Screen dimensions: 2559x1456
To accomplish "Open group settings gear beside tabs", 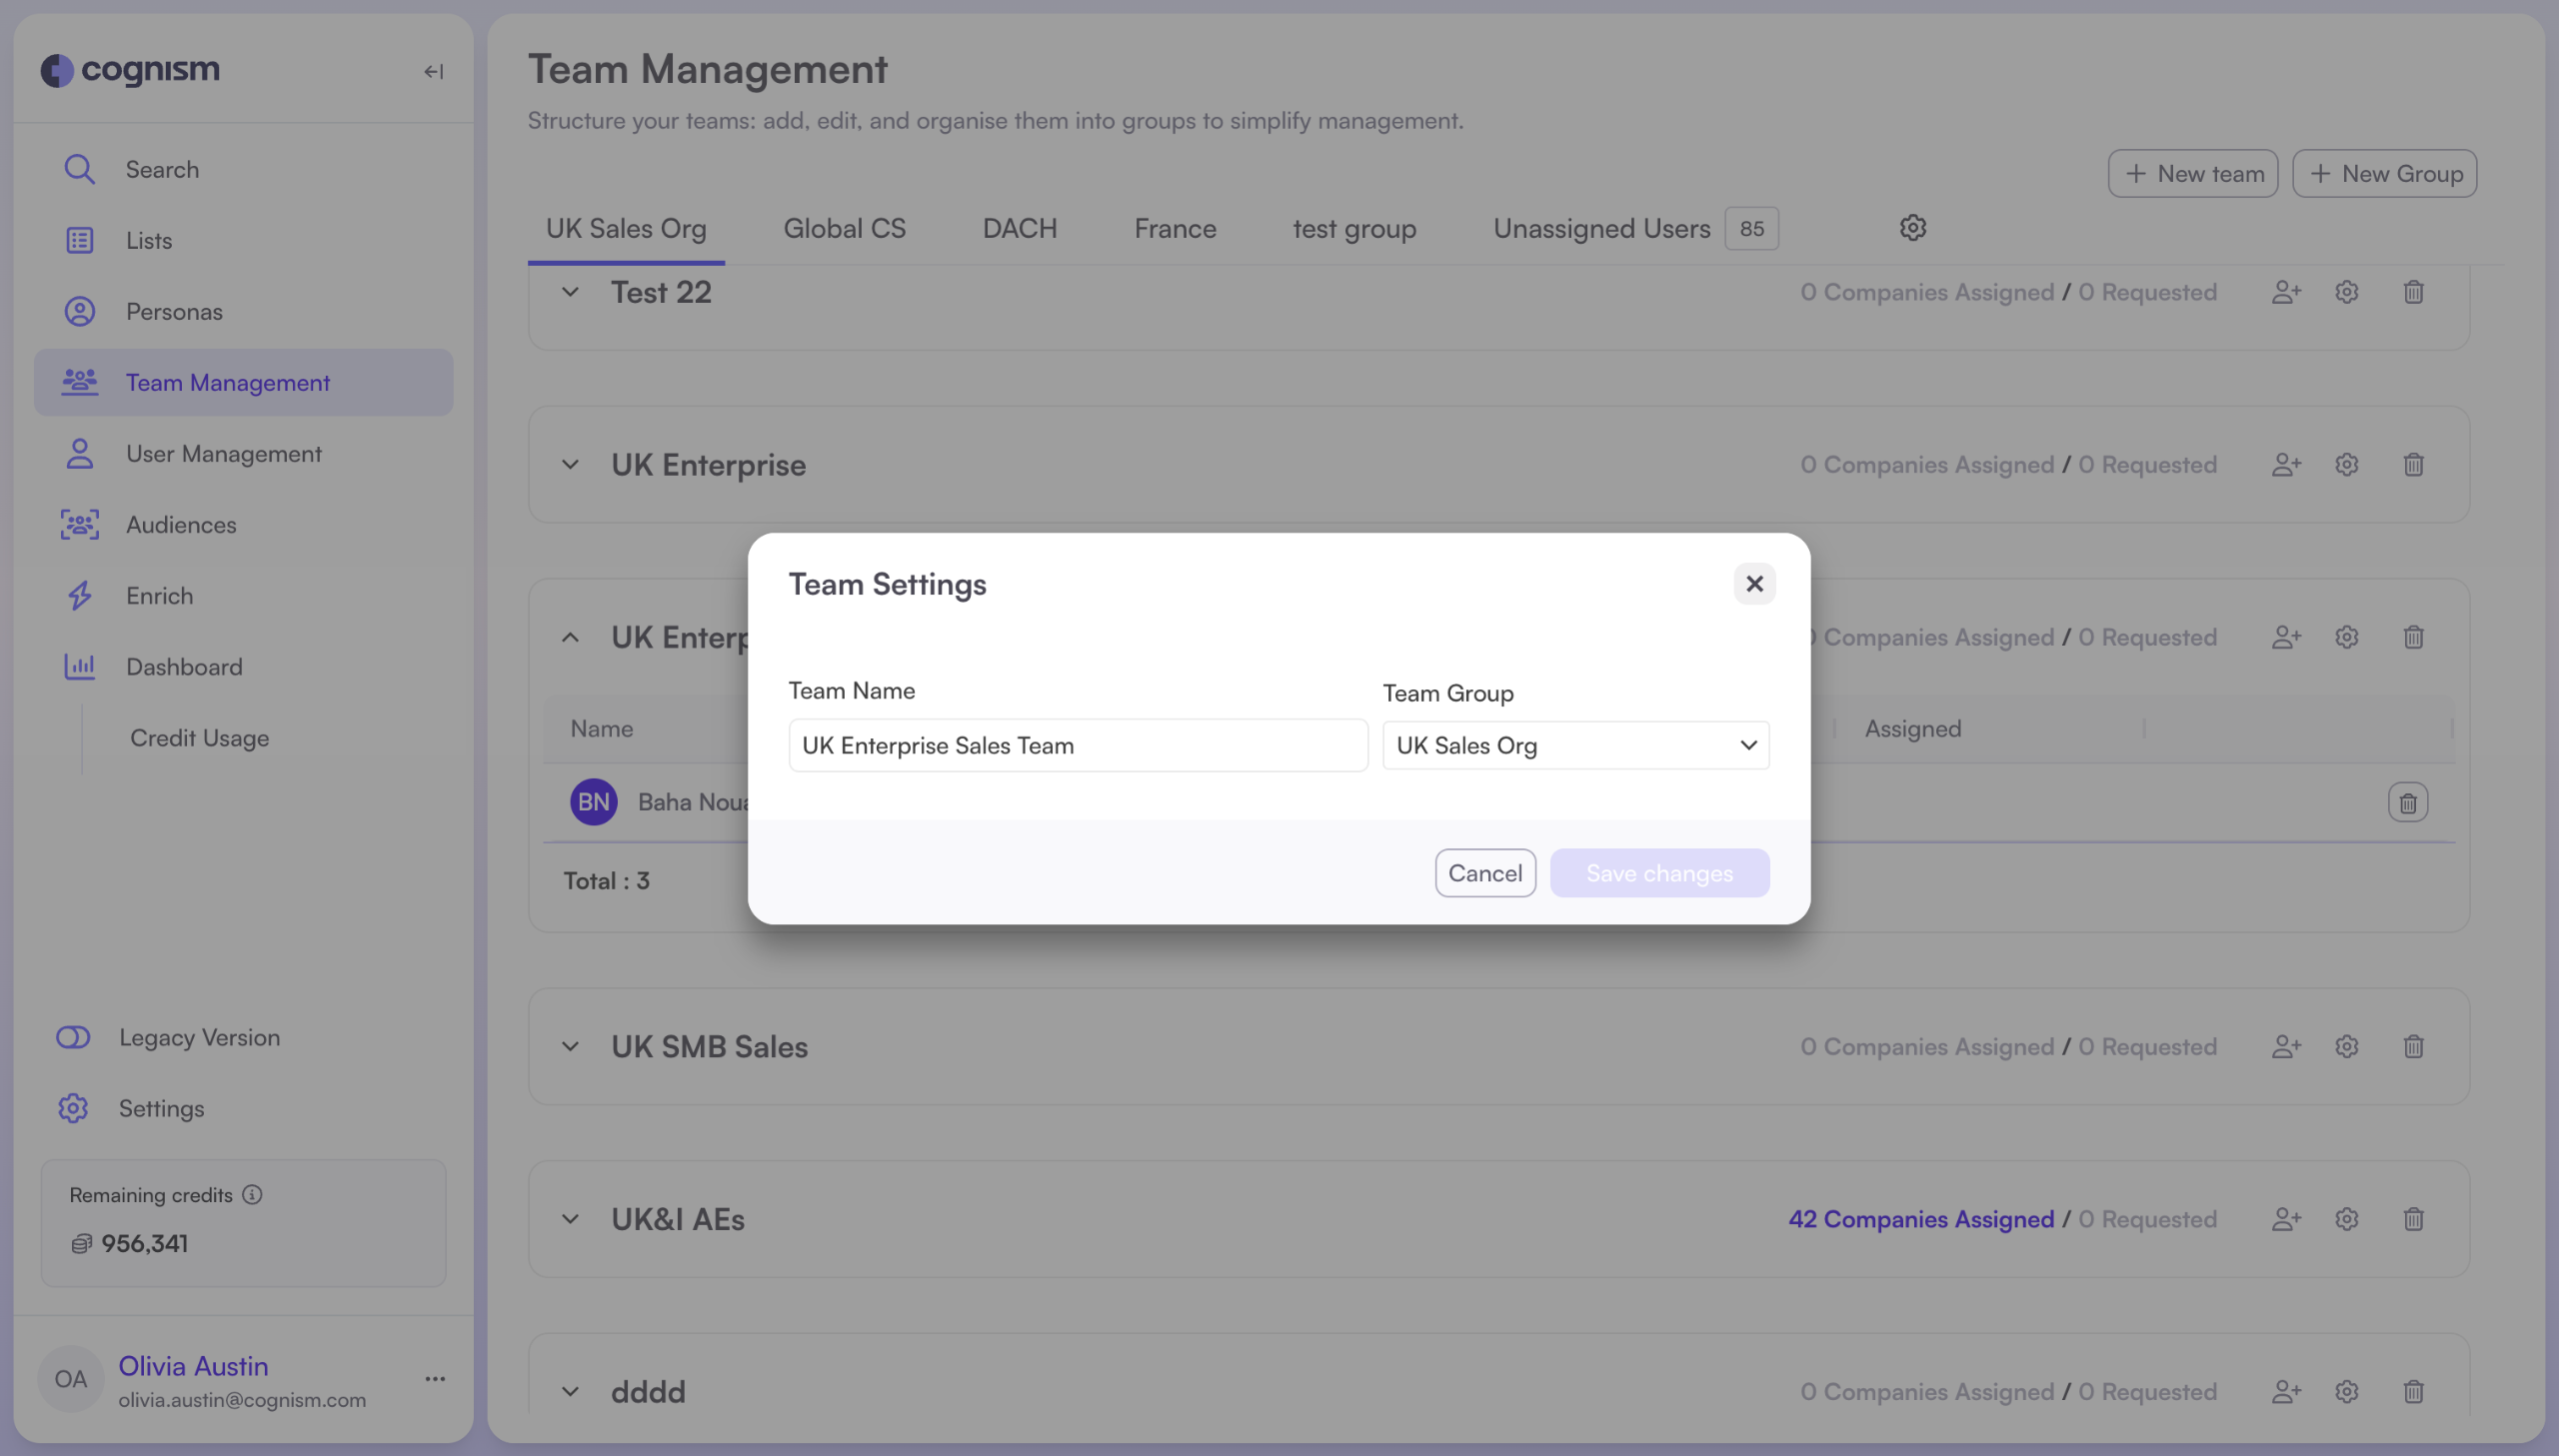I will 1911,227.
